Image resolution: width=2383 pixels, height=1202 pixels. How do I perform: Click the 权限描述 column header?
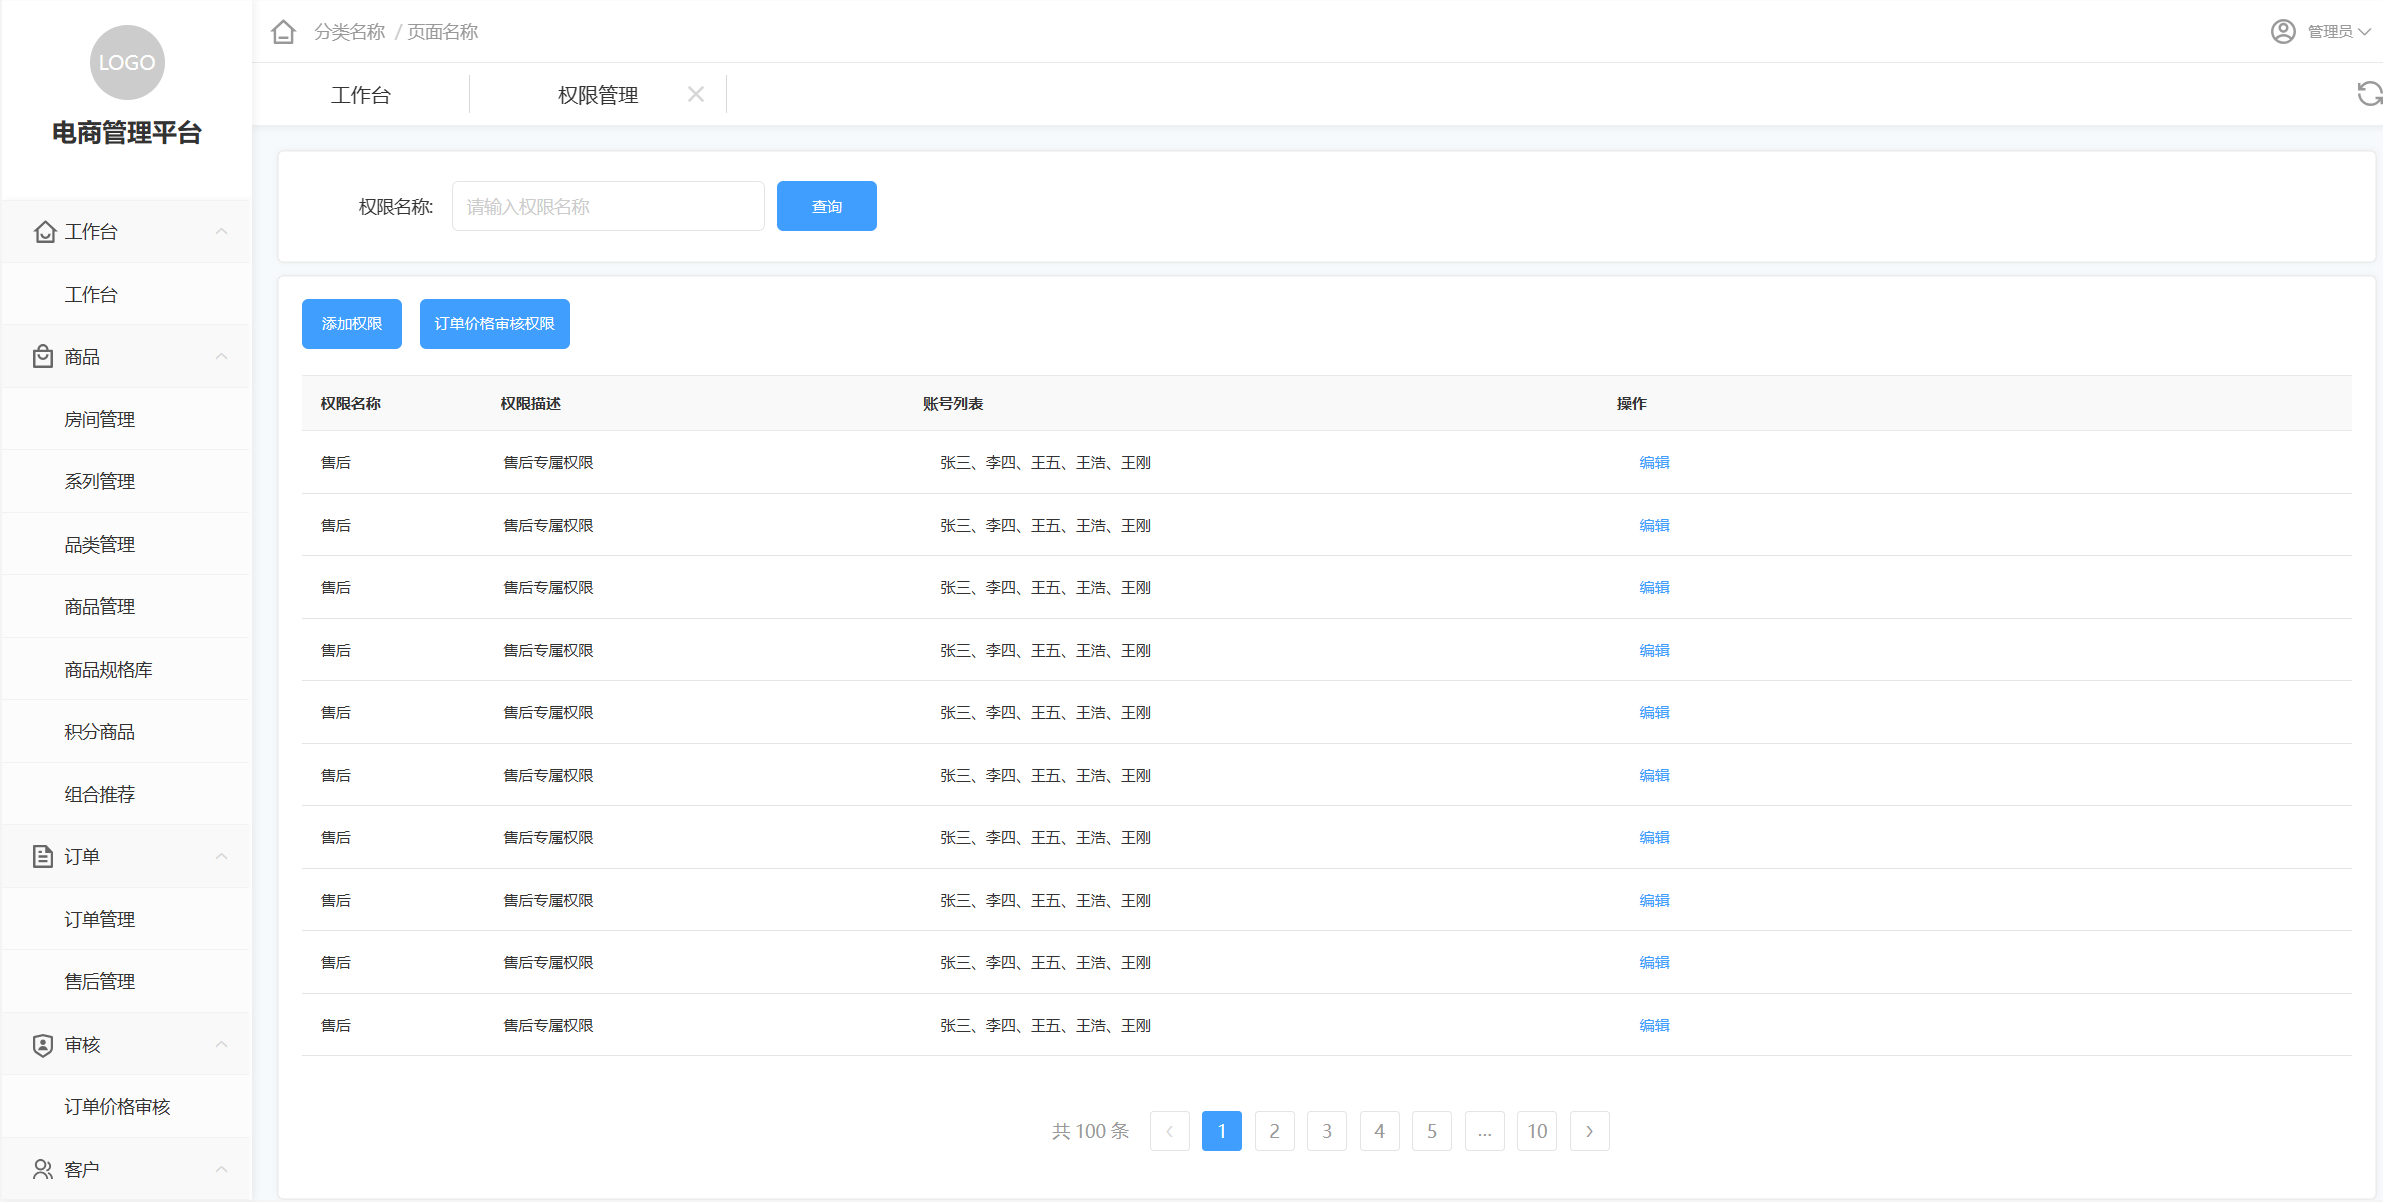click(x=531, y=404)
